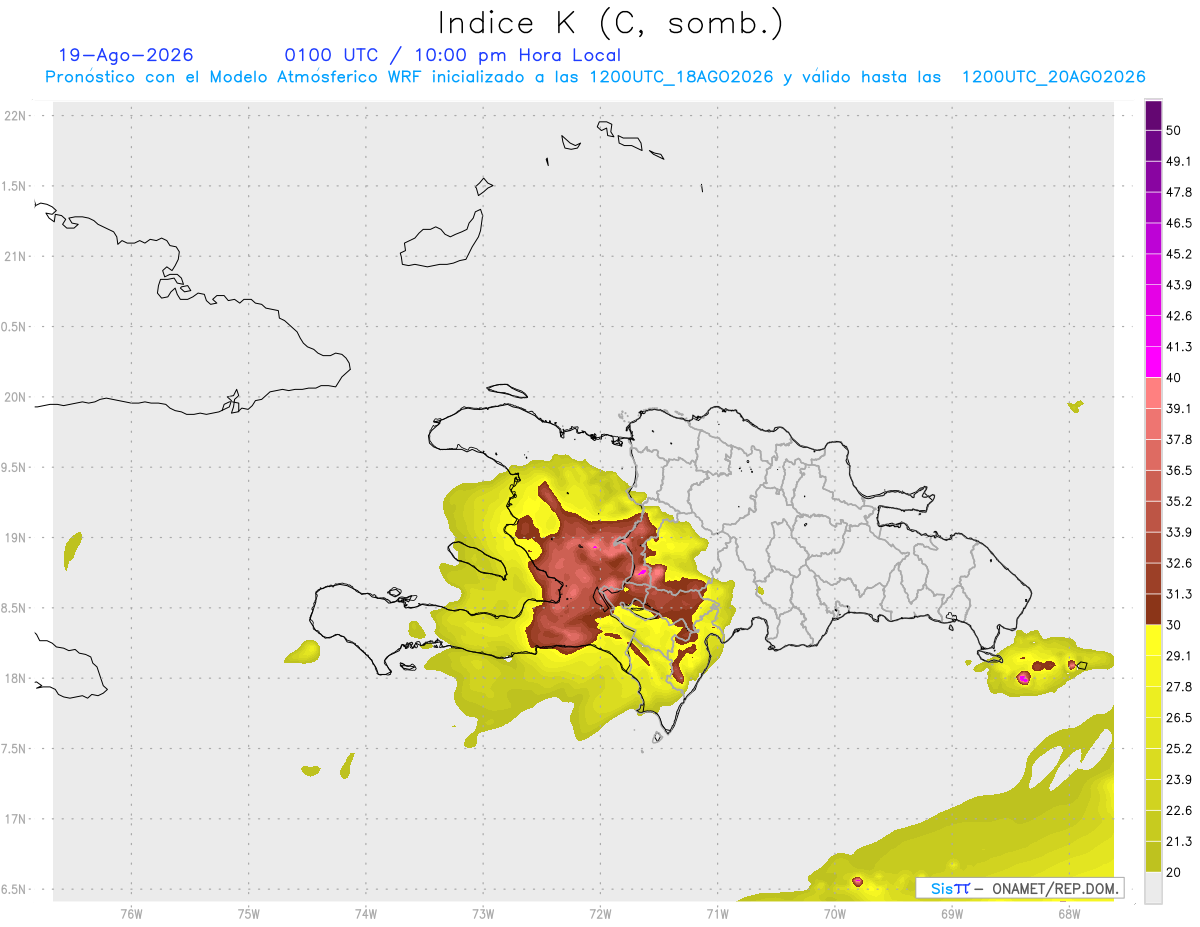Click the olive 20–21.3 colorbar segment

point(1154,856)
